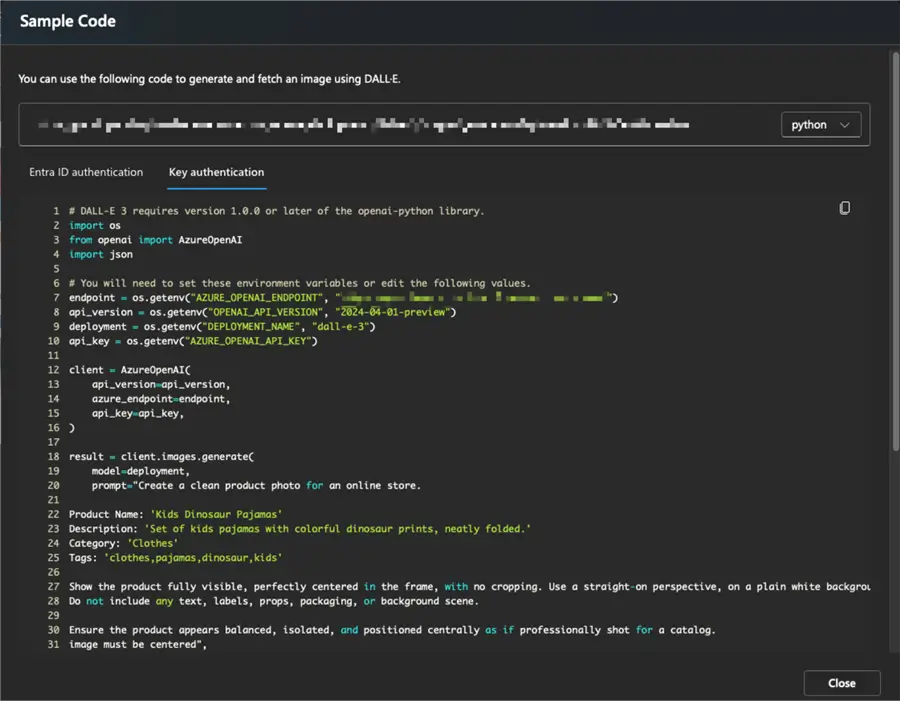Click the "import os" code line
Viewport: 900px width, 701px height.
[94, 226]
